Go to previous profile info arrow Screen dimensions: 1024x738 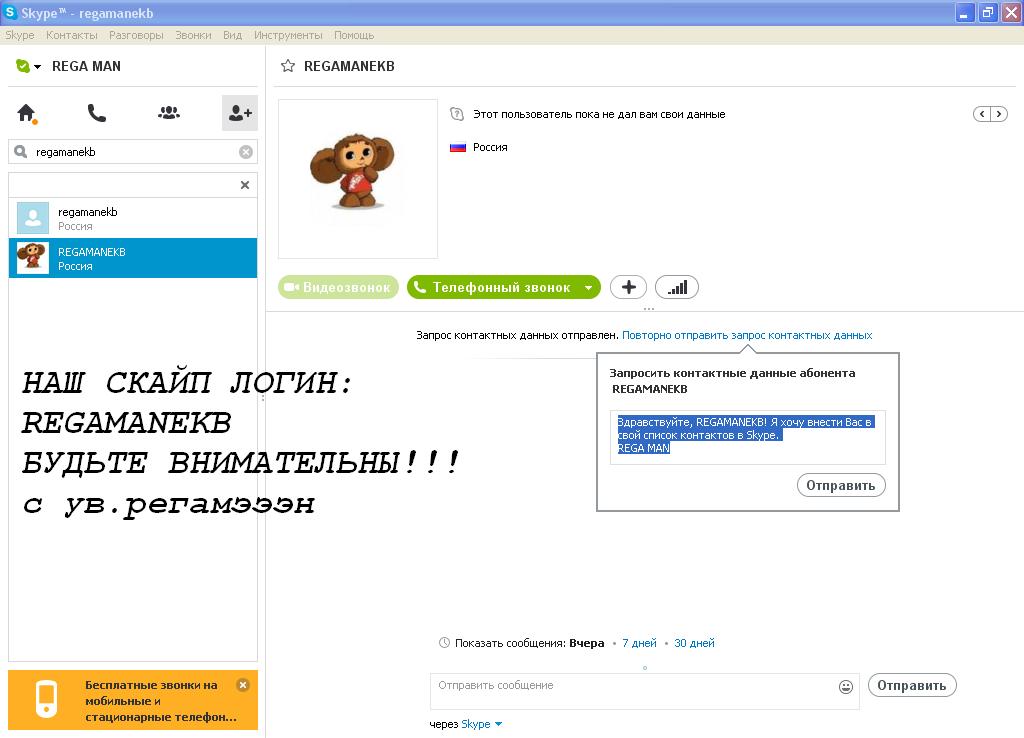(982, 114)
